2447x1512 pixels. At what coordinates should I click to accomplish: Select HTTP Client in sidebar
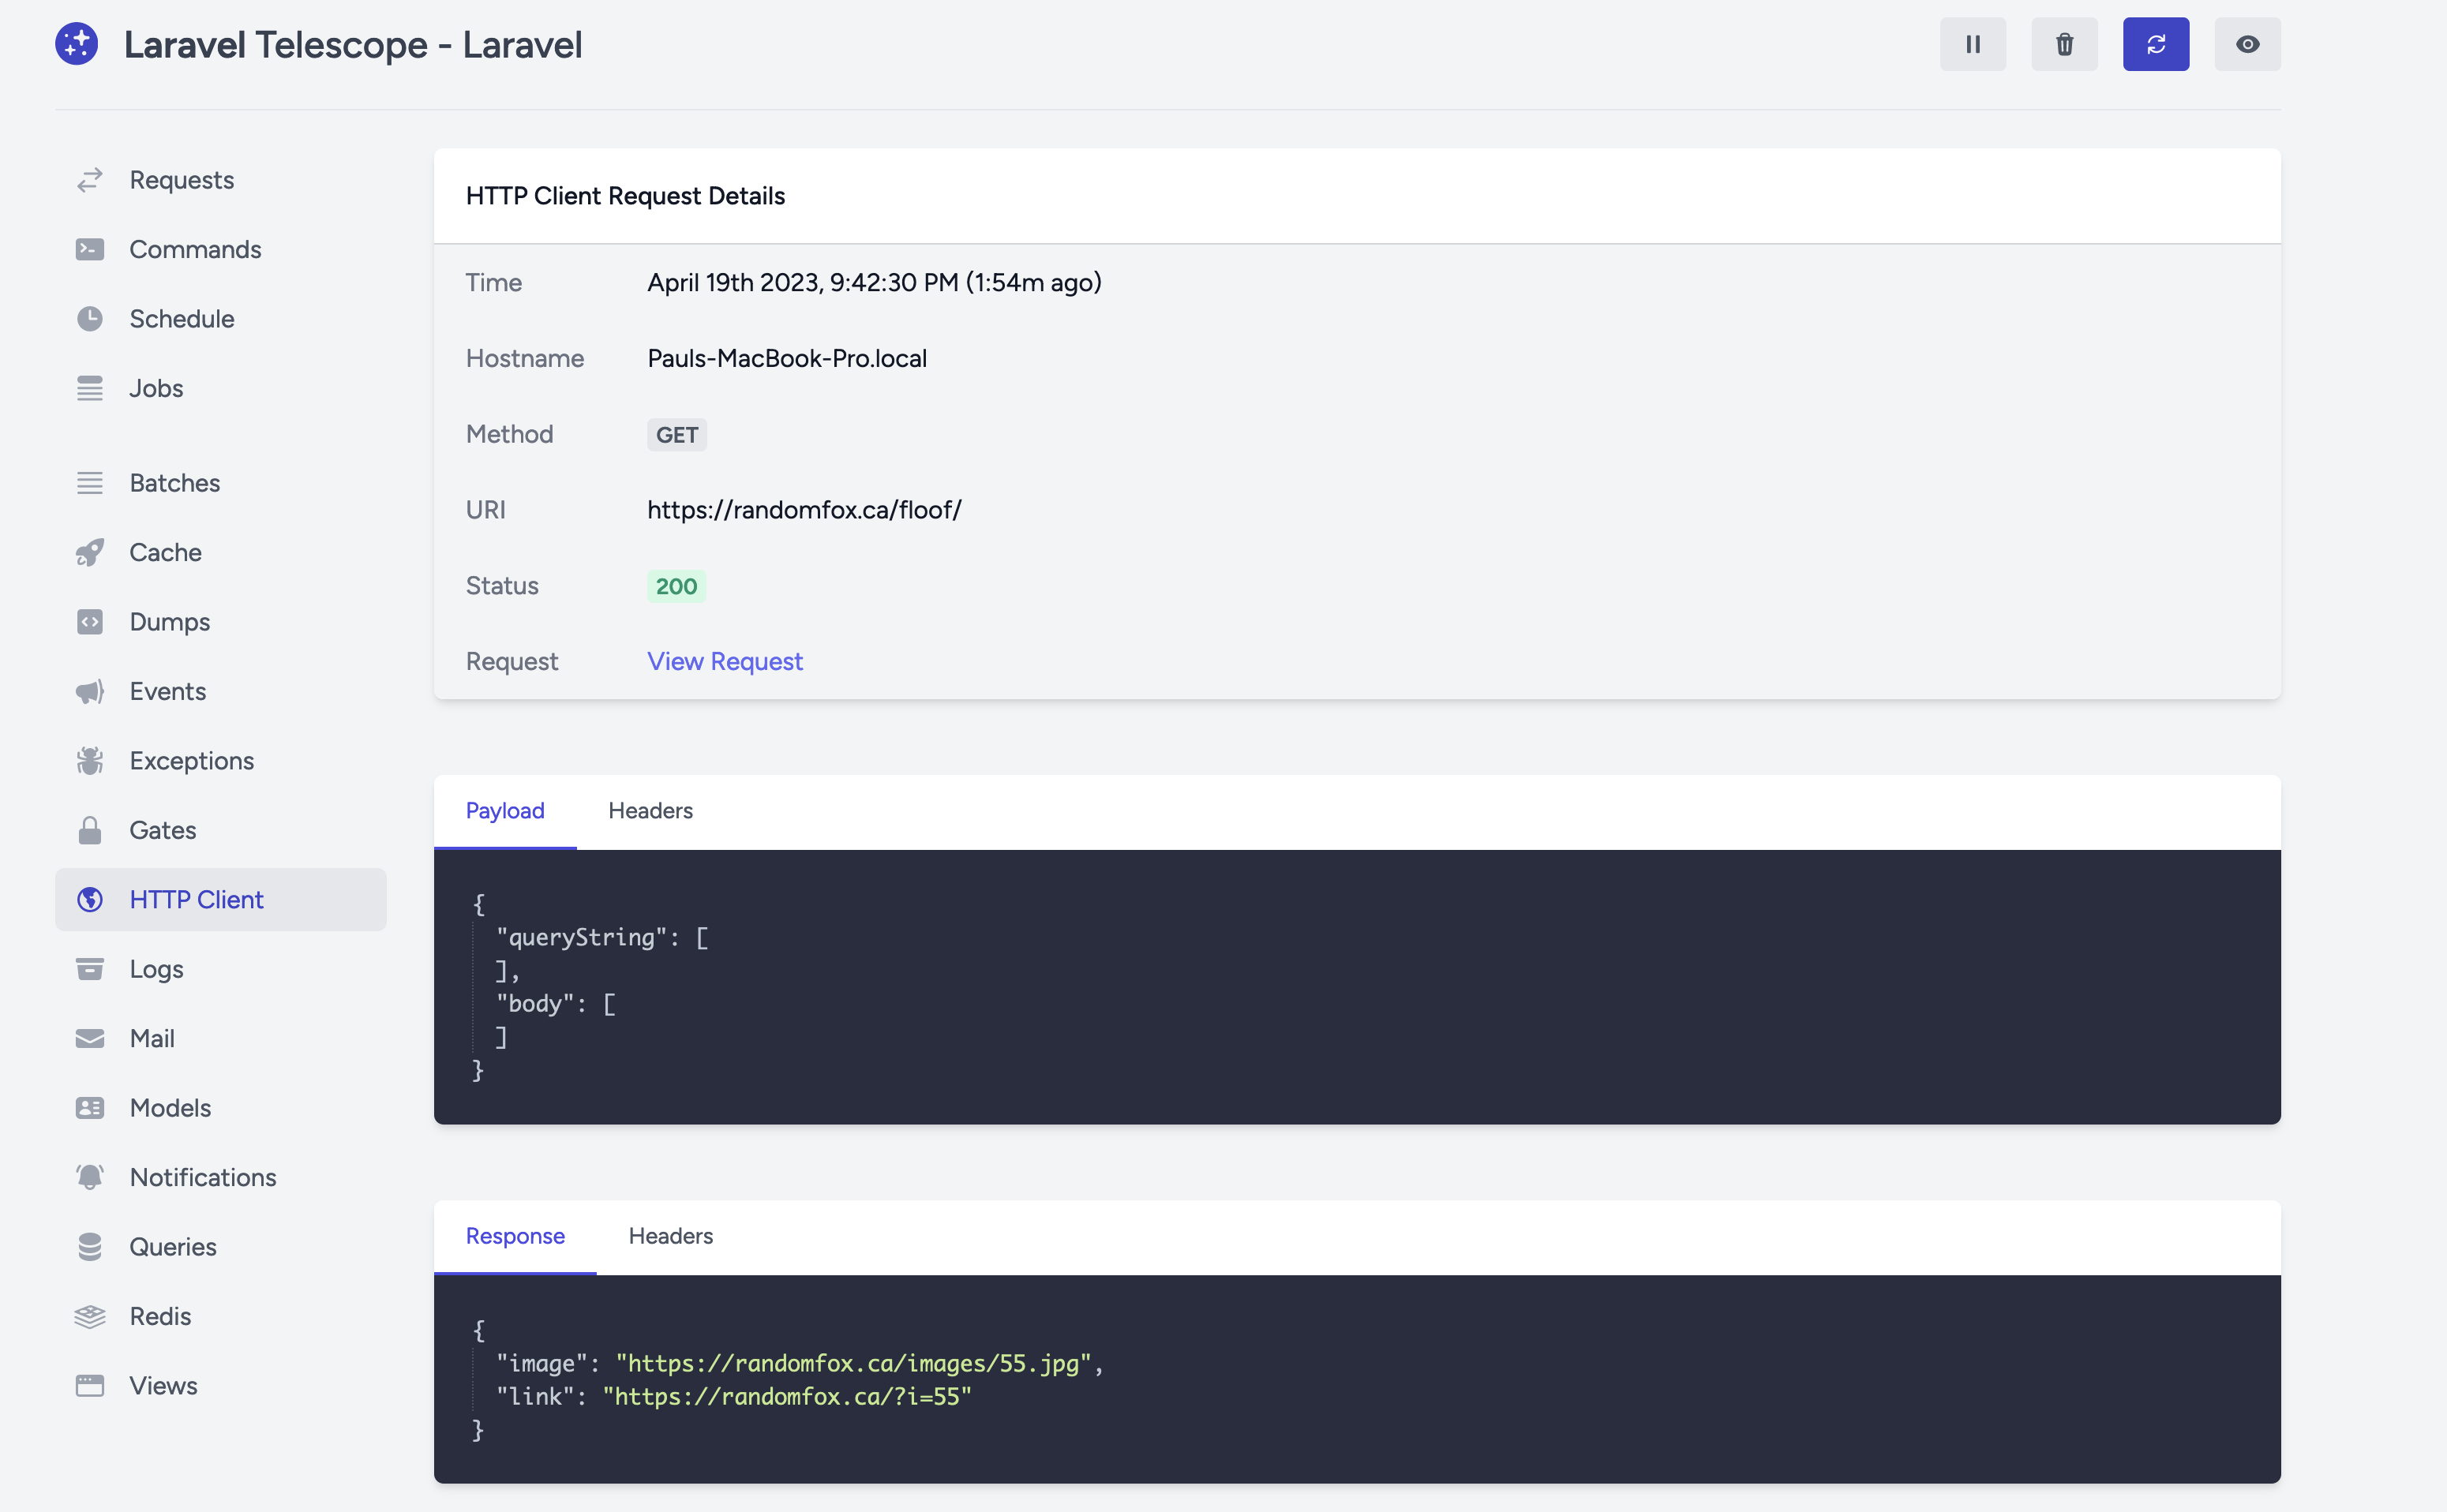tap(221, 900)
